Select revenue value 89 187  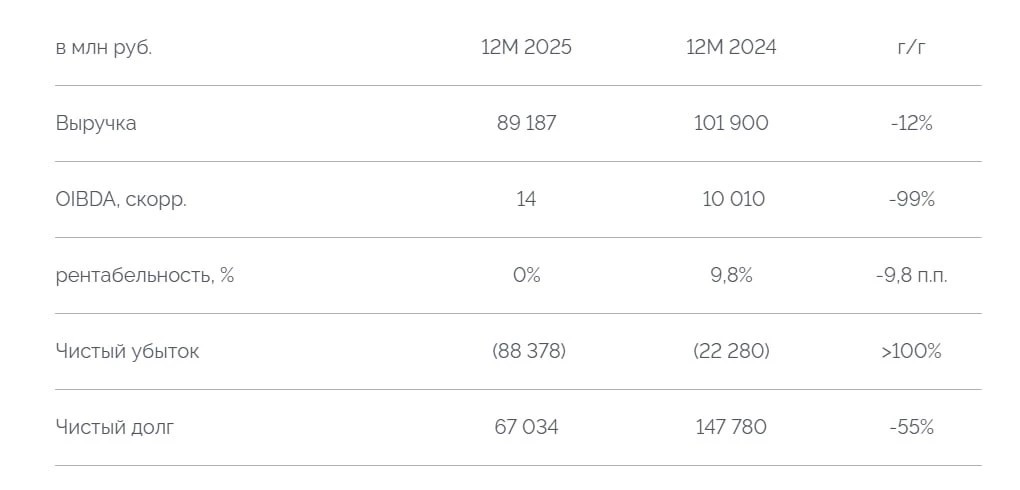pyautogui.click(x=526, y=124)
